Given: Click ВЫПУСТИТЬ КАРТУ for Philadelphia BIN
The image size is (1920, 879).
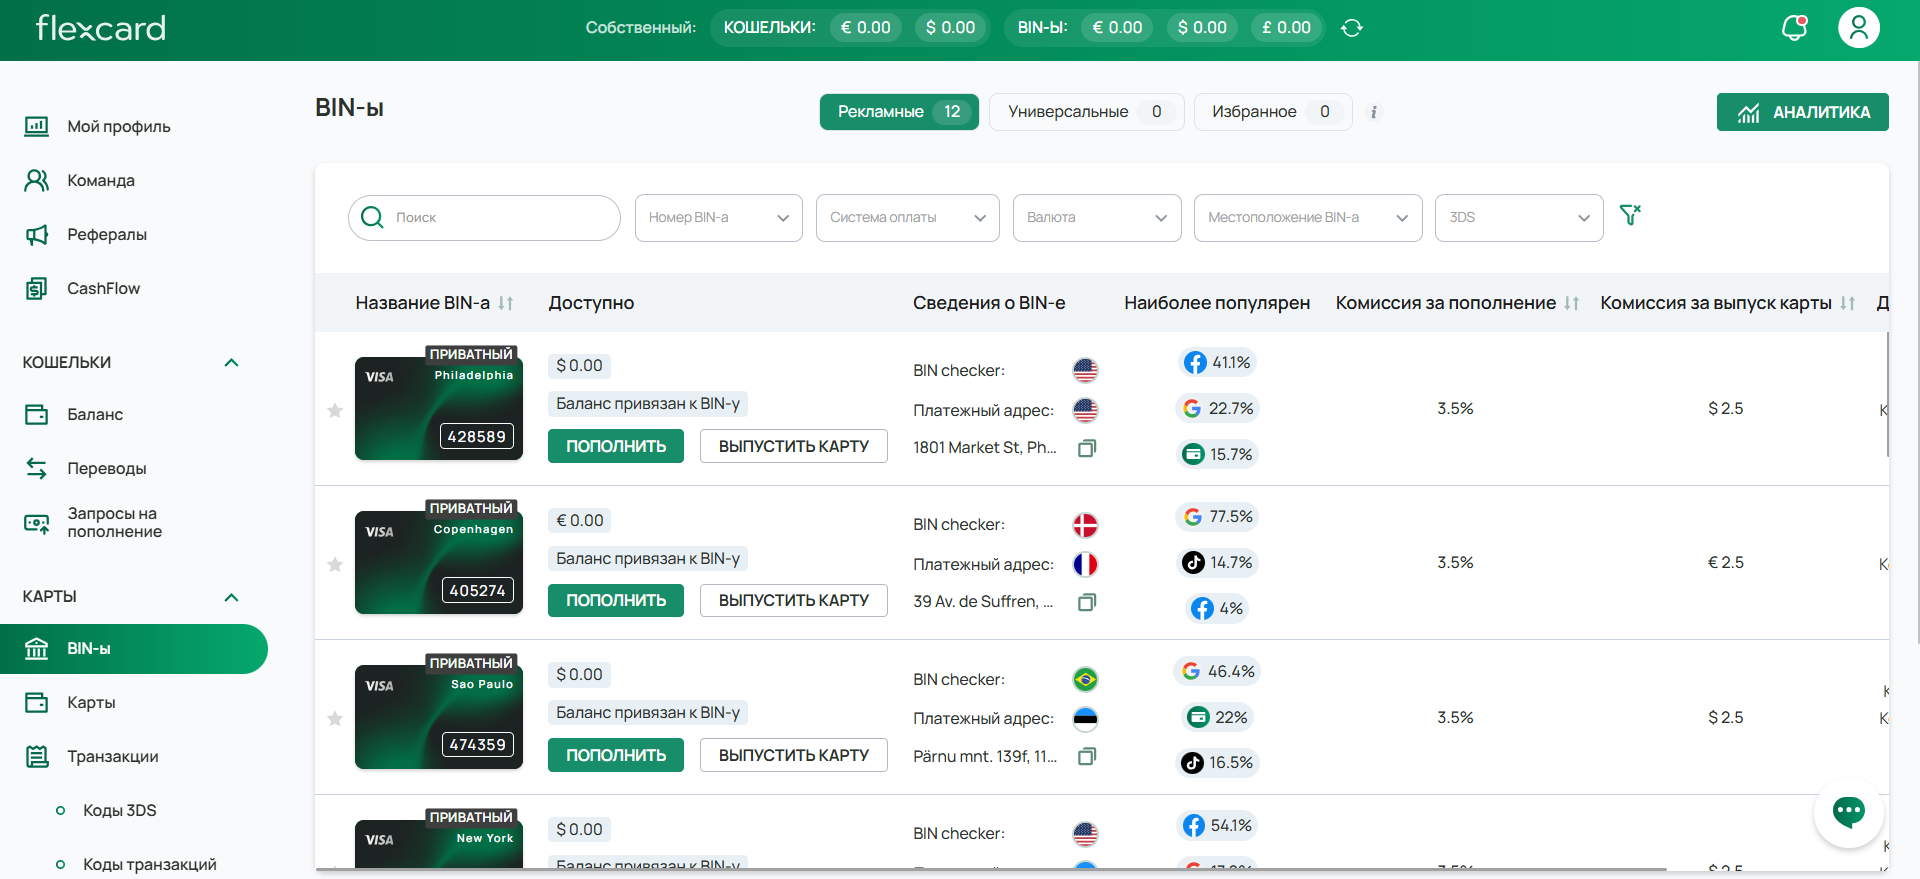Looking at the screenshot, I should (794, 446).
